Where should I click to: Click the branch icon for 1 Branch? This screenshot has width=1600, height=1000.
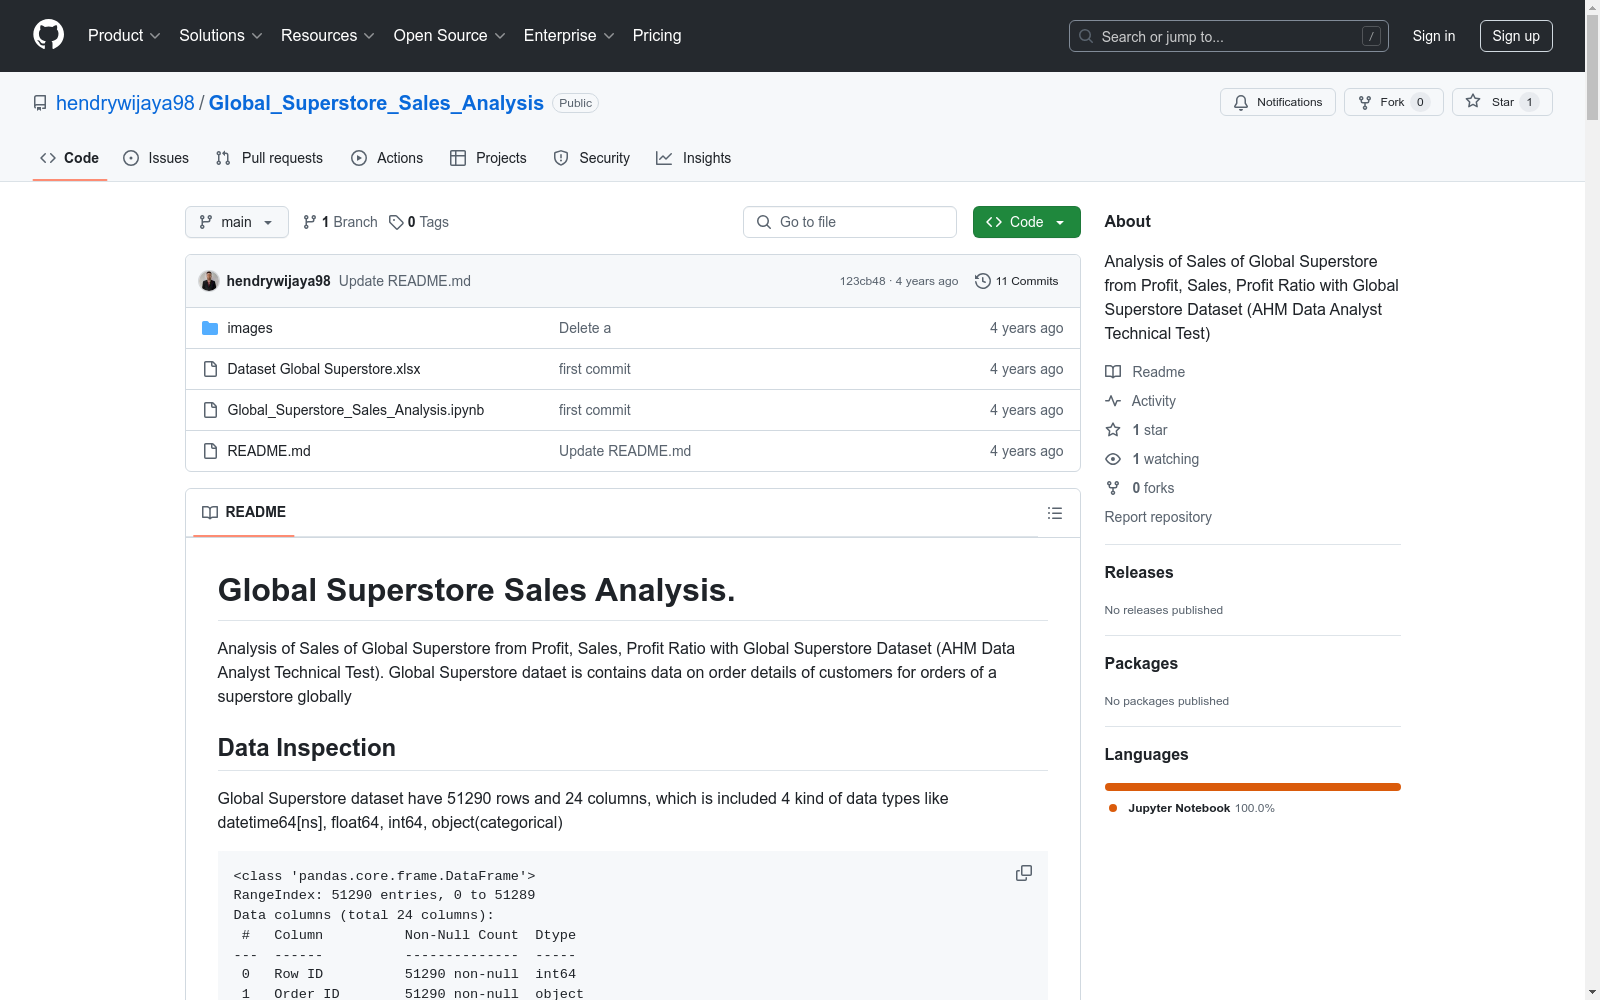(310, 222)
